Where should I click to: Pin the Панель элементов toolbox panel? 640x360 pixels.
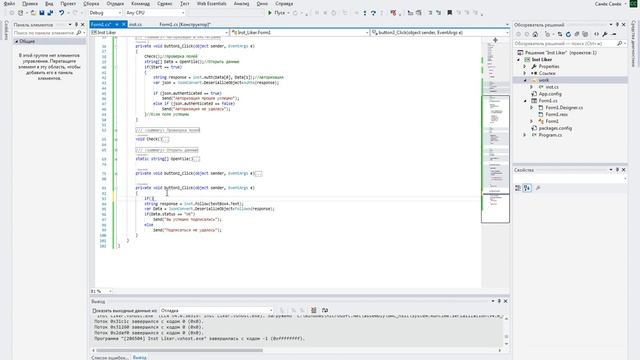[x=76, y=25]
